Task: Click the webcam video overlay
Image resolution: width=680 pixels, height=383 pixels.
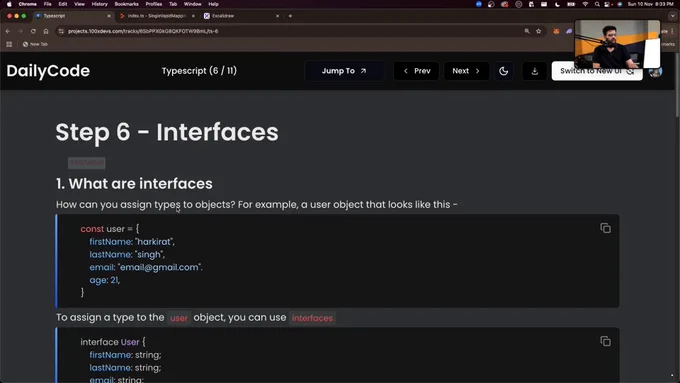Action: [x=617, y=44]
